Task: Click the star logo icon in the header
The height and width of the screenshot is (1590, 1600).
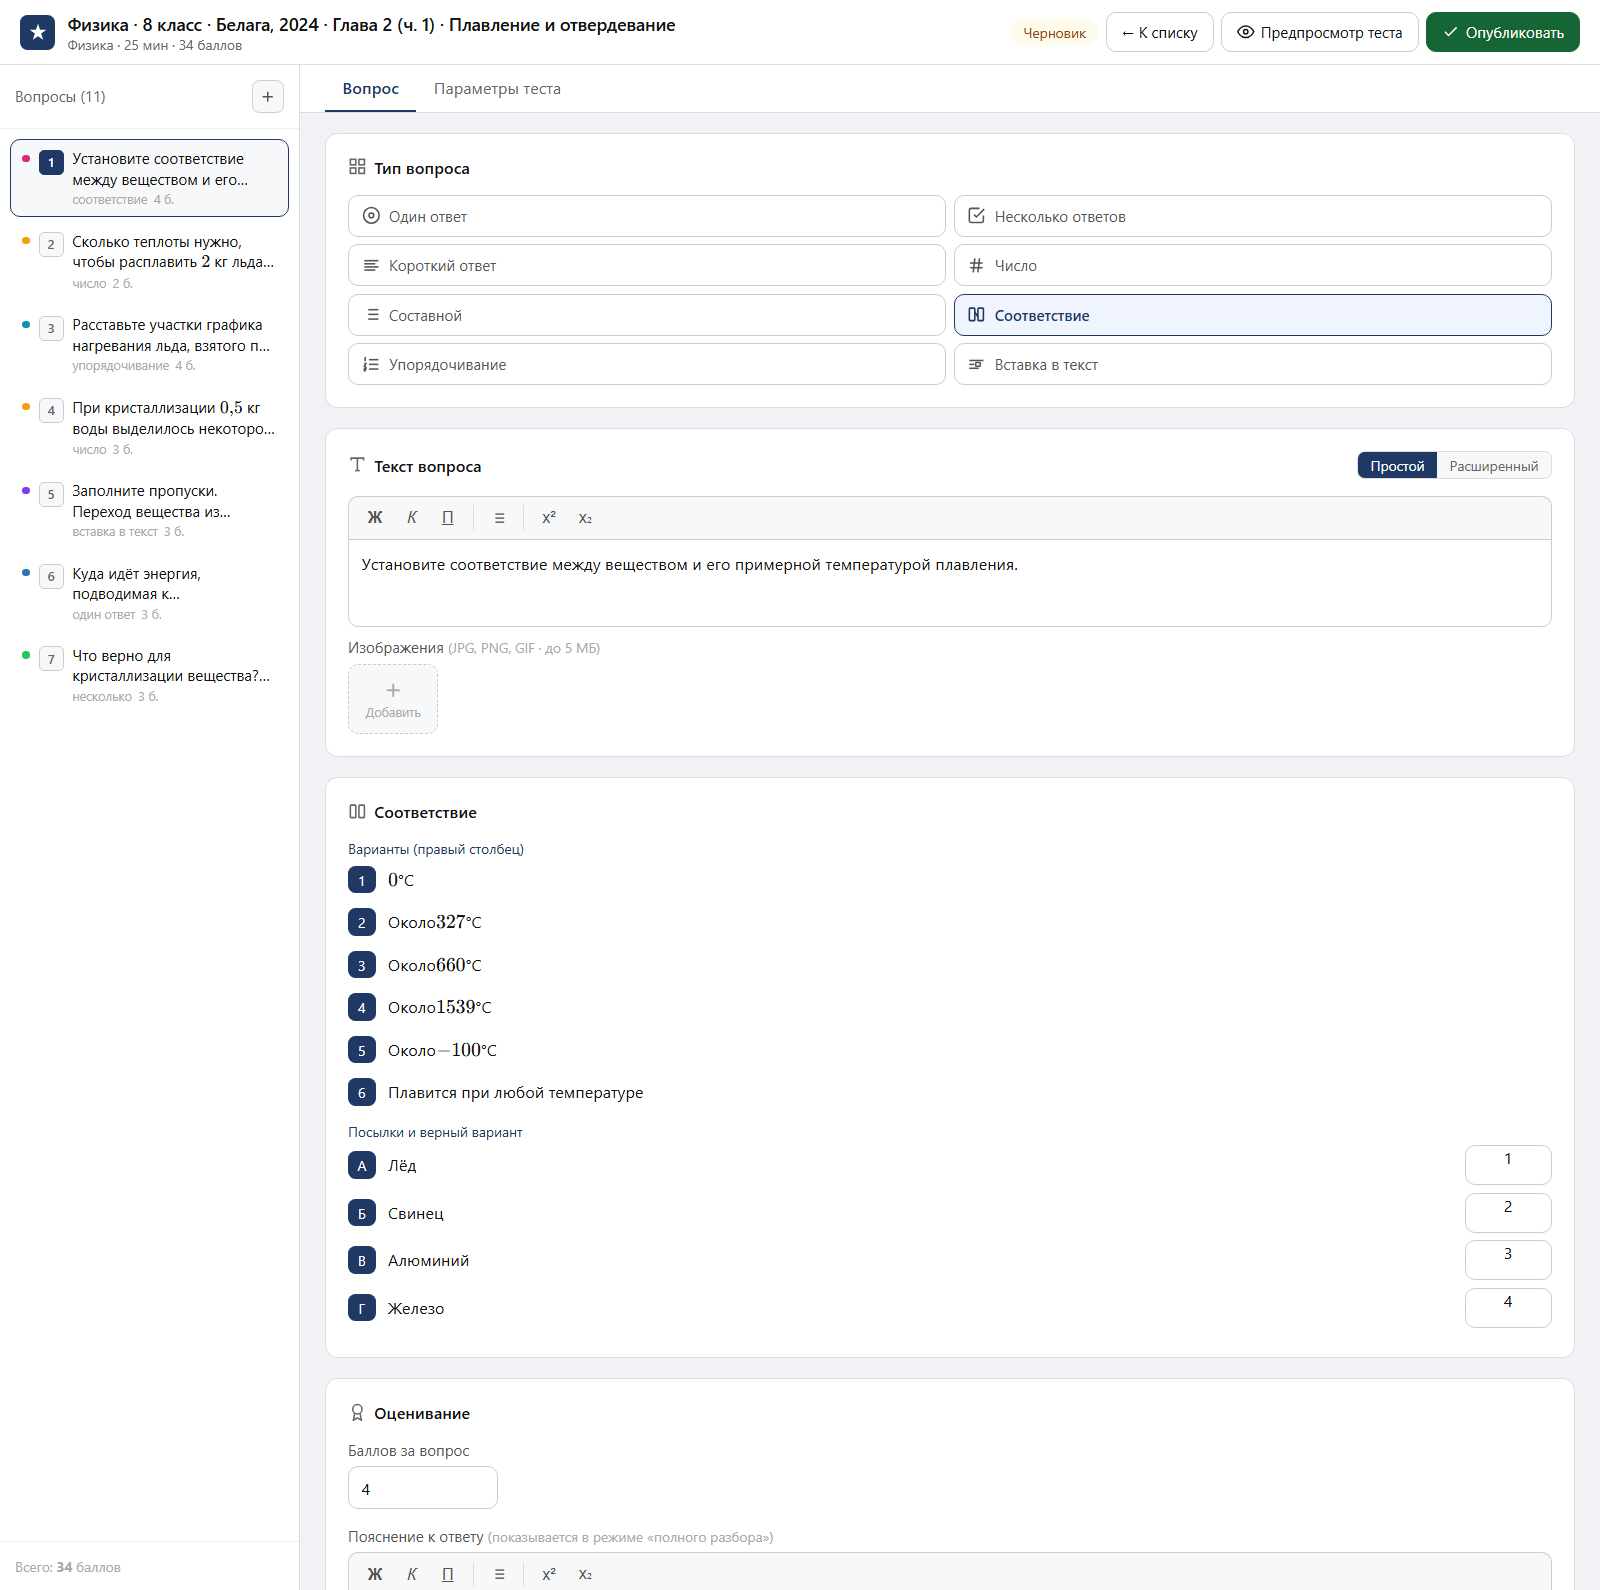Action: click(38, 32)
